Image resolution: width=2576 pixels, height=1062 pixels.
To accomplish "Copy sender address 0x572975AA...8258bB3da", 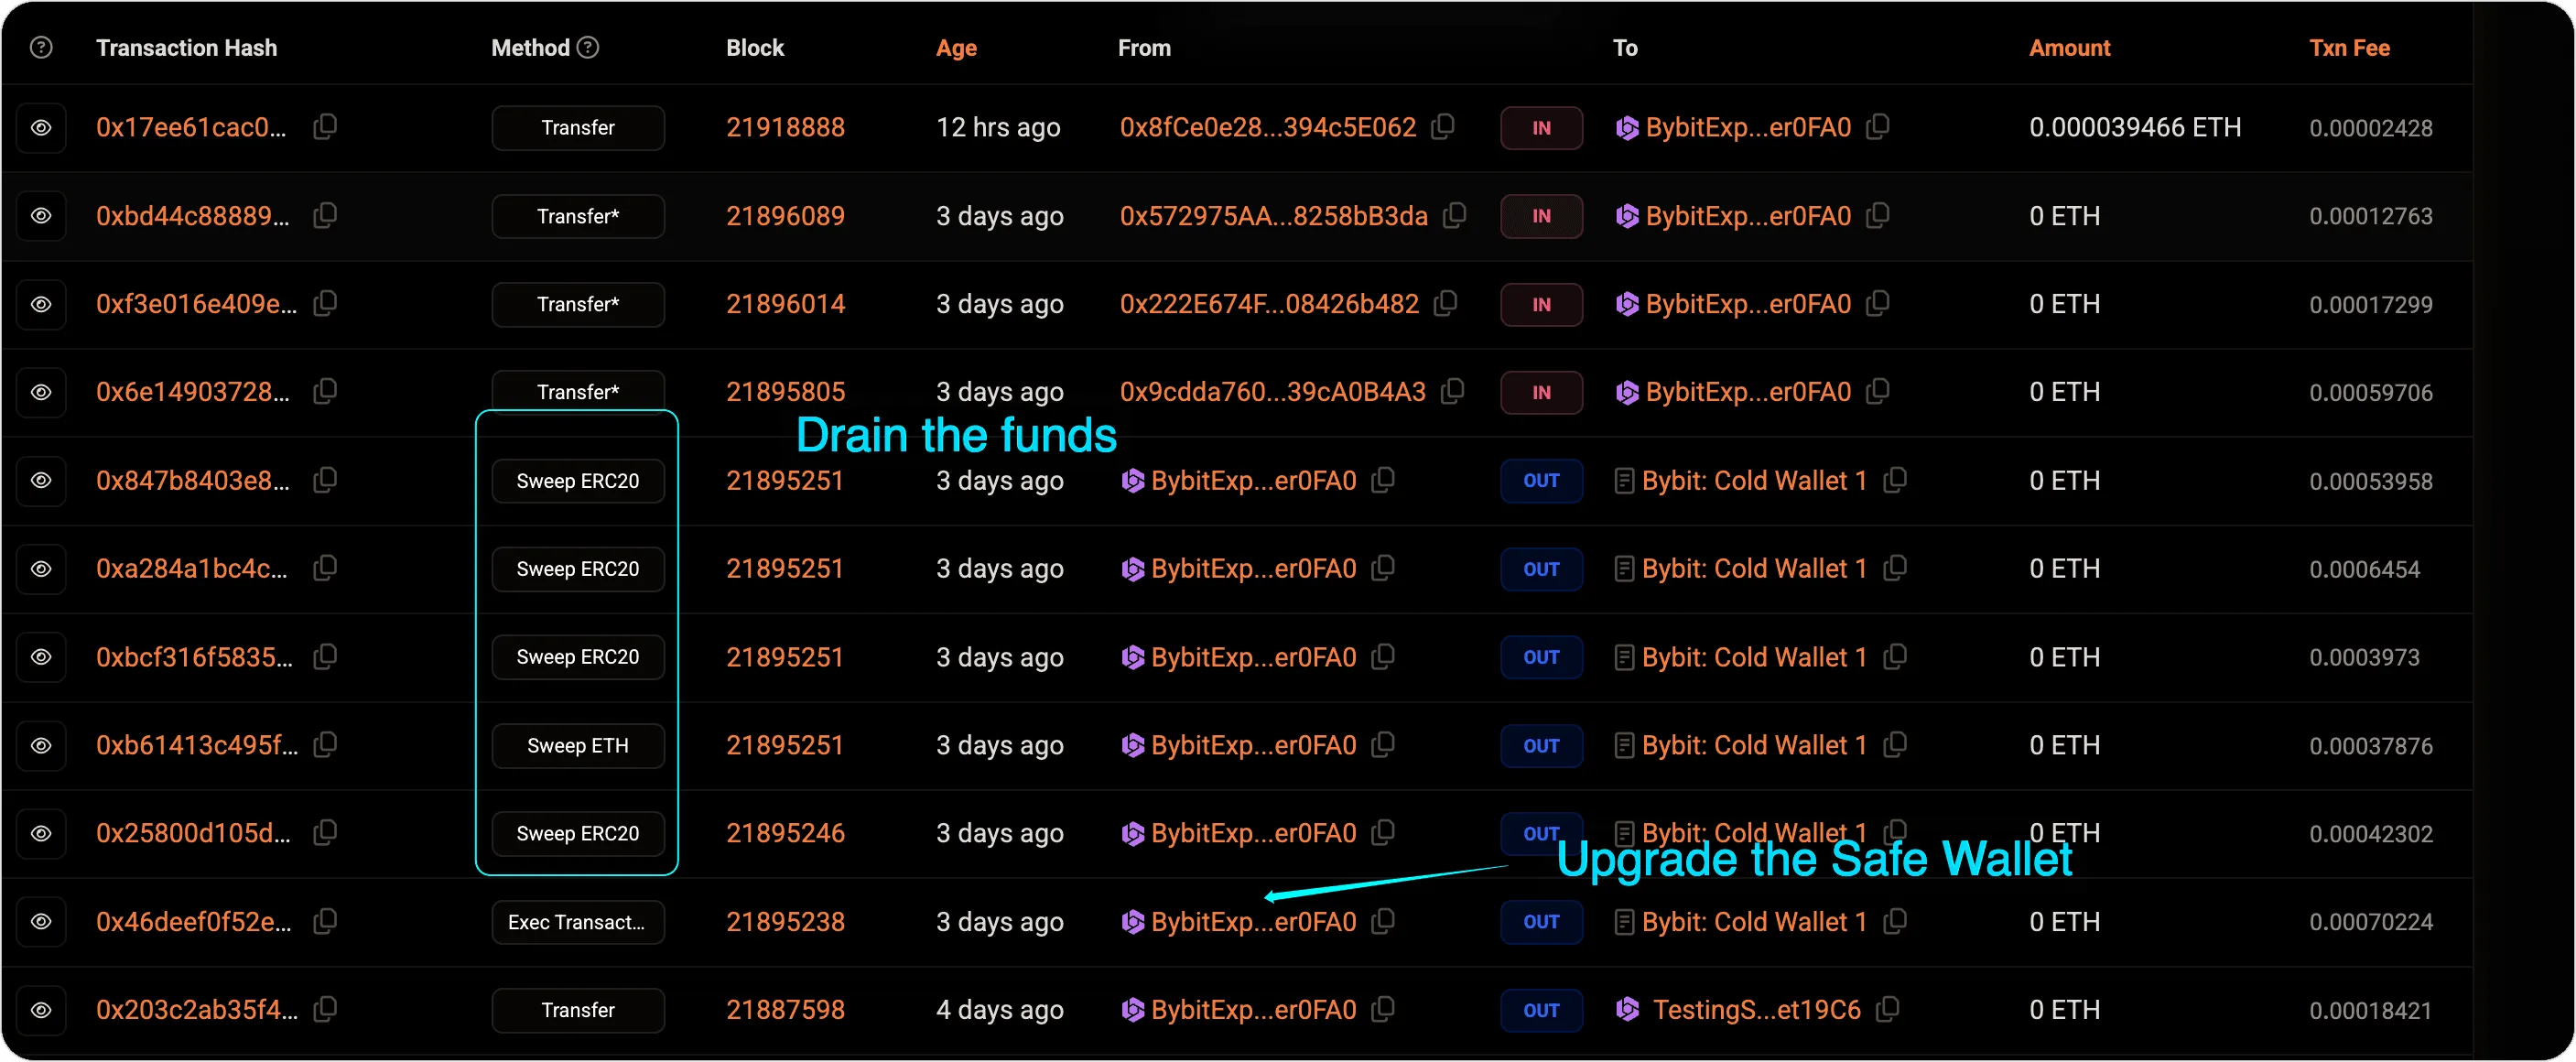I will pyautogui.click(x=1455, y=215).
